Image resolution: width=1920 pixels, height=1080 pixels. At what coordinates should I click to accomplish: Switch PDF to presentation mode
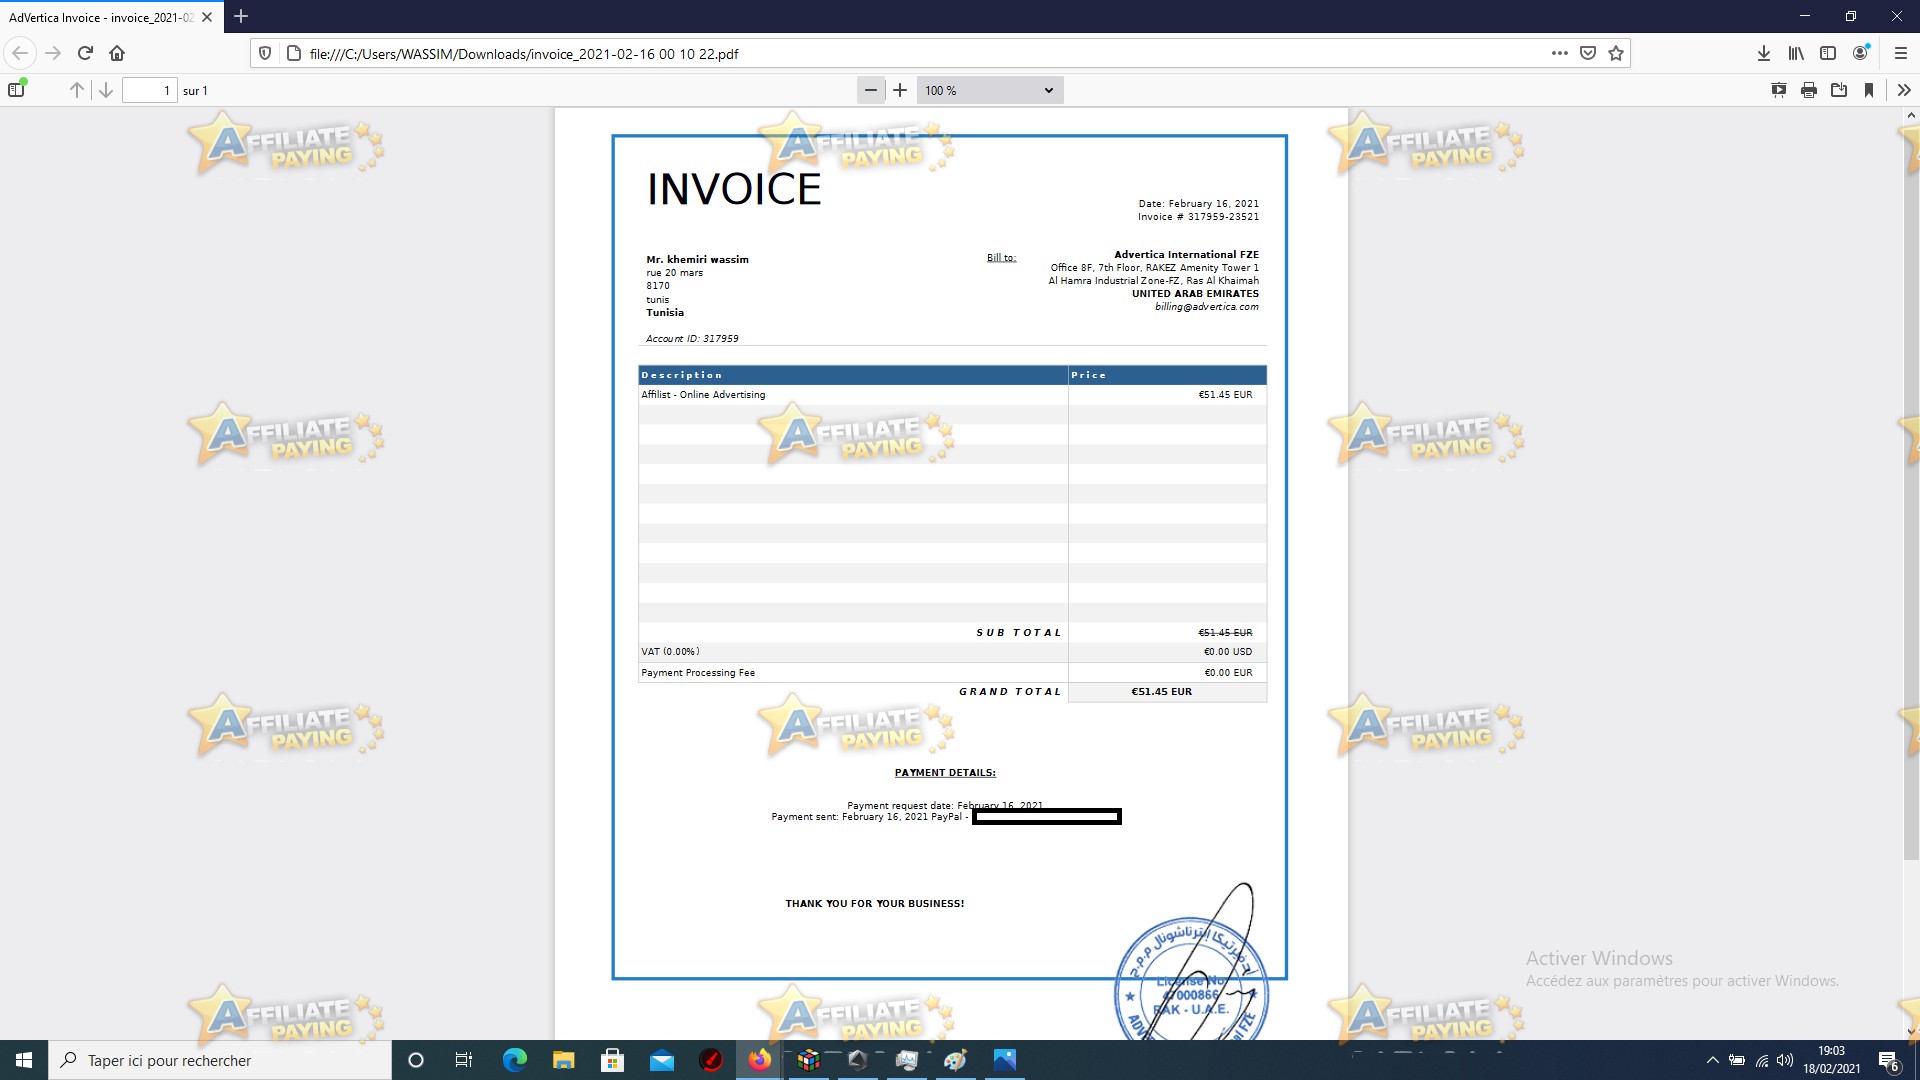[x=1779, y=90]
